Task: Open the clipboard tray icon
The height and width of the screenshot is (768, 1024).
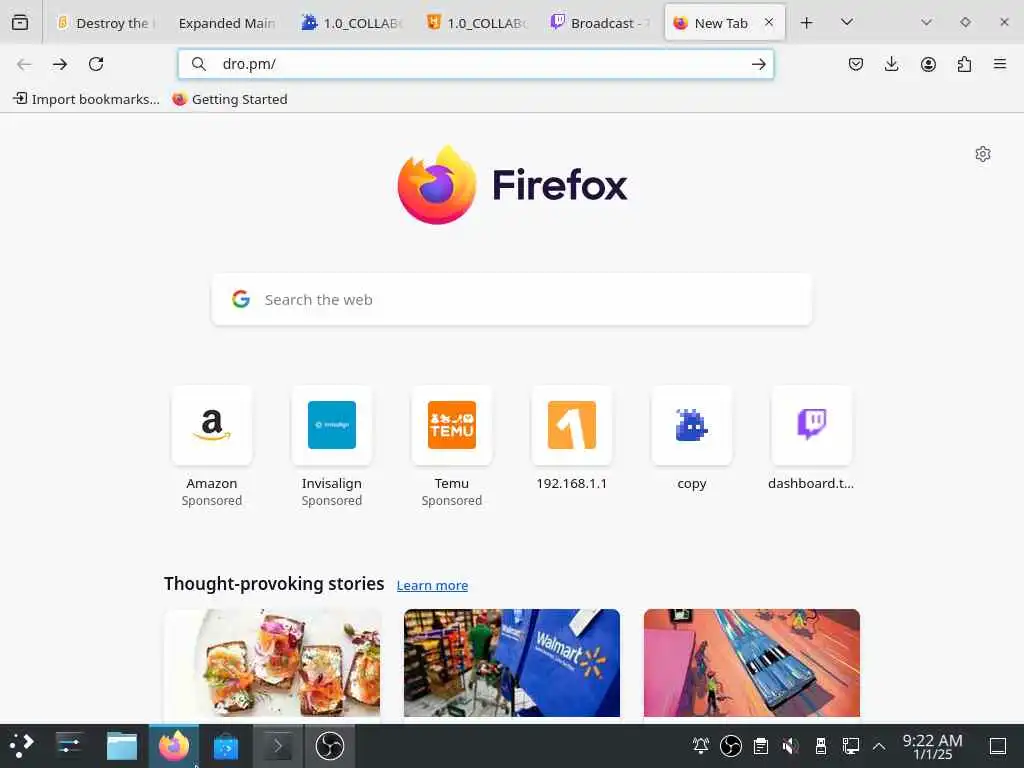Action: click(761, 746)
